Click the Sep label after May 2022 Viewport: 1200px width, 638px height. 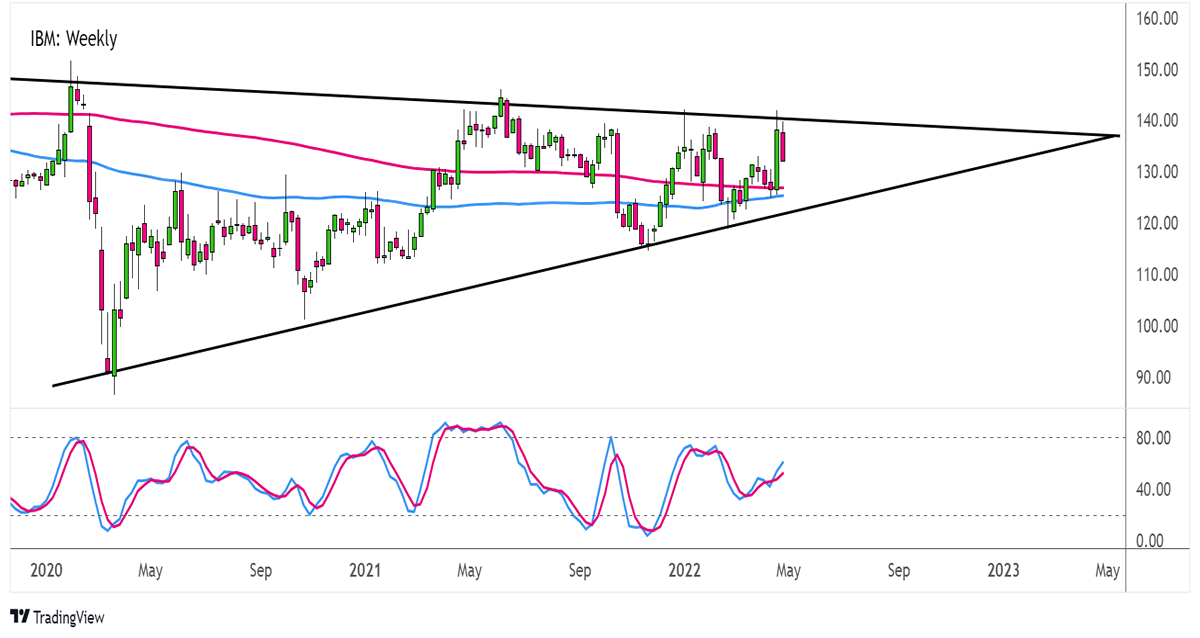(x=898, y=571)
